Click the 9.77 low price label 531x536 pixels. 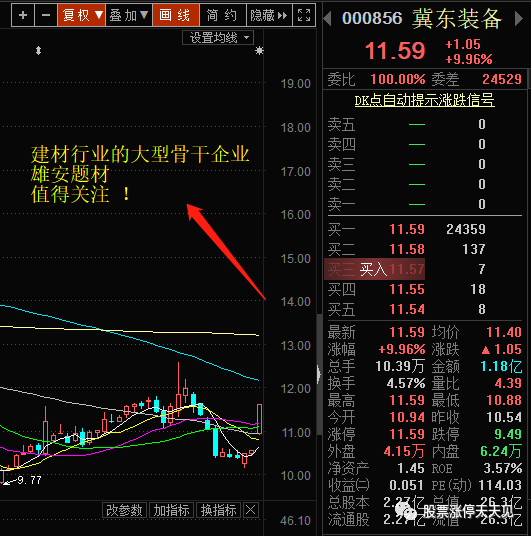click(29, 480)
